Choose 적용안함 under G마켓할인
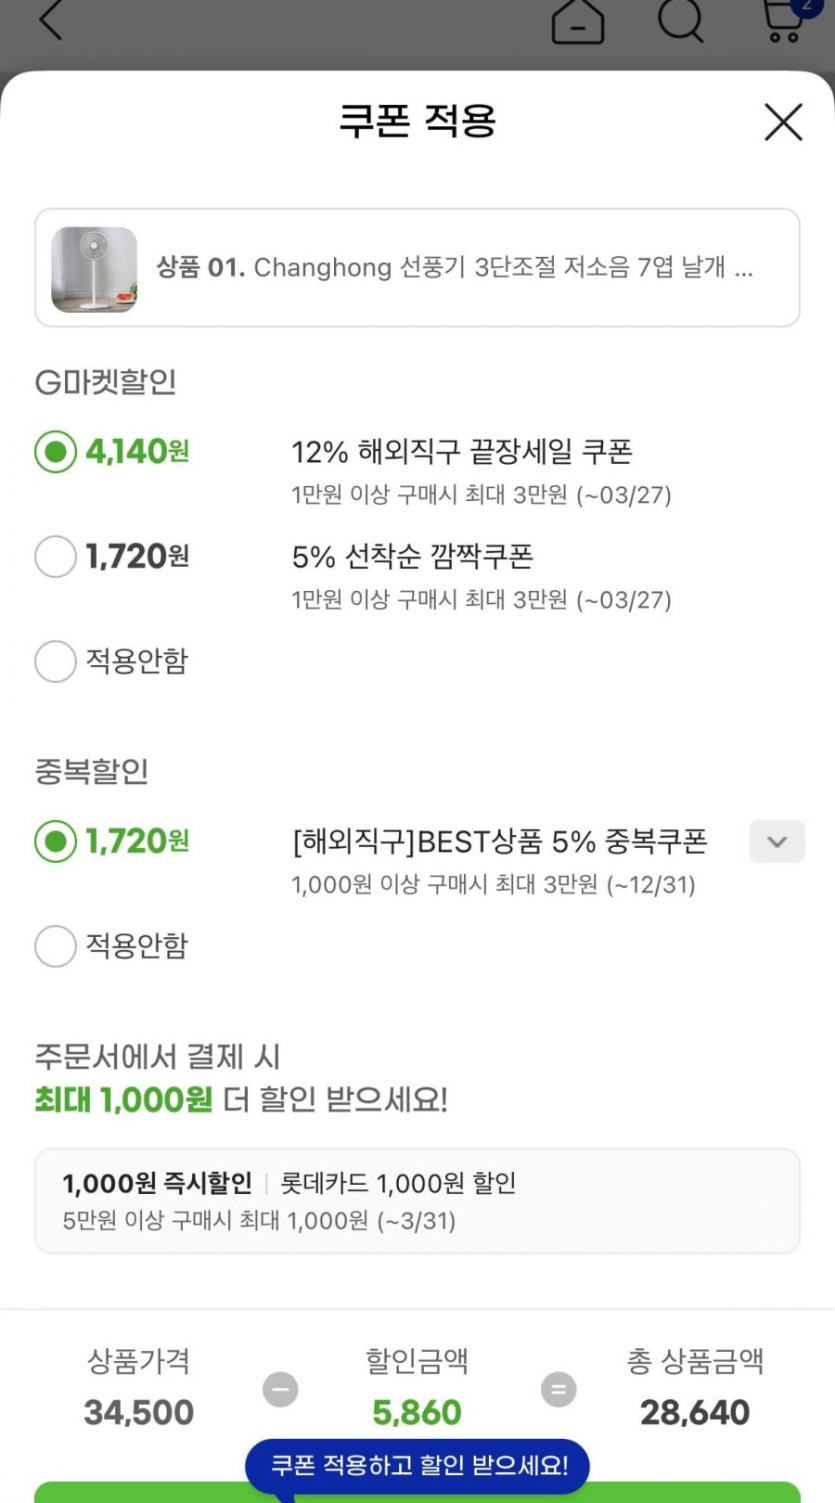The width and height of the screenshot is (835, 1503). (x=55, y=661)
